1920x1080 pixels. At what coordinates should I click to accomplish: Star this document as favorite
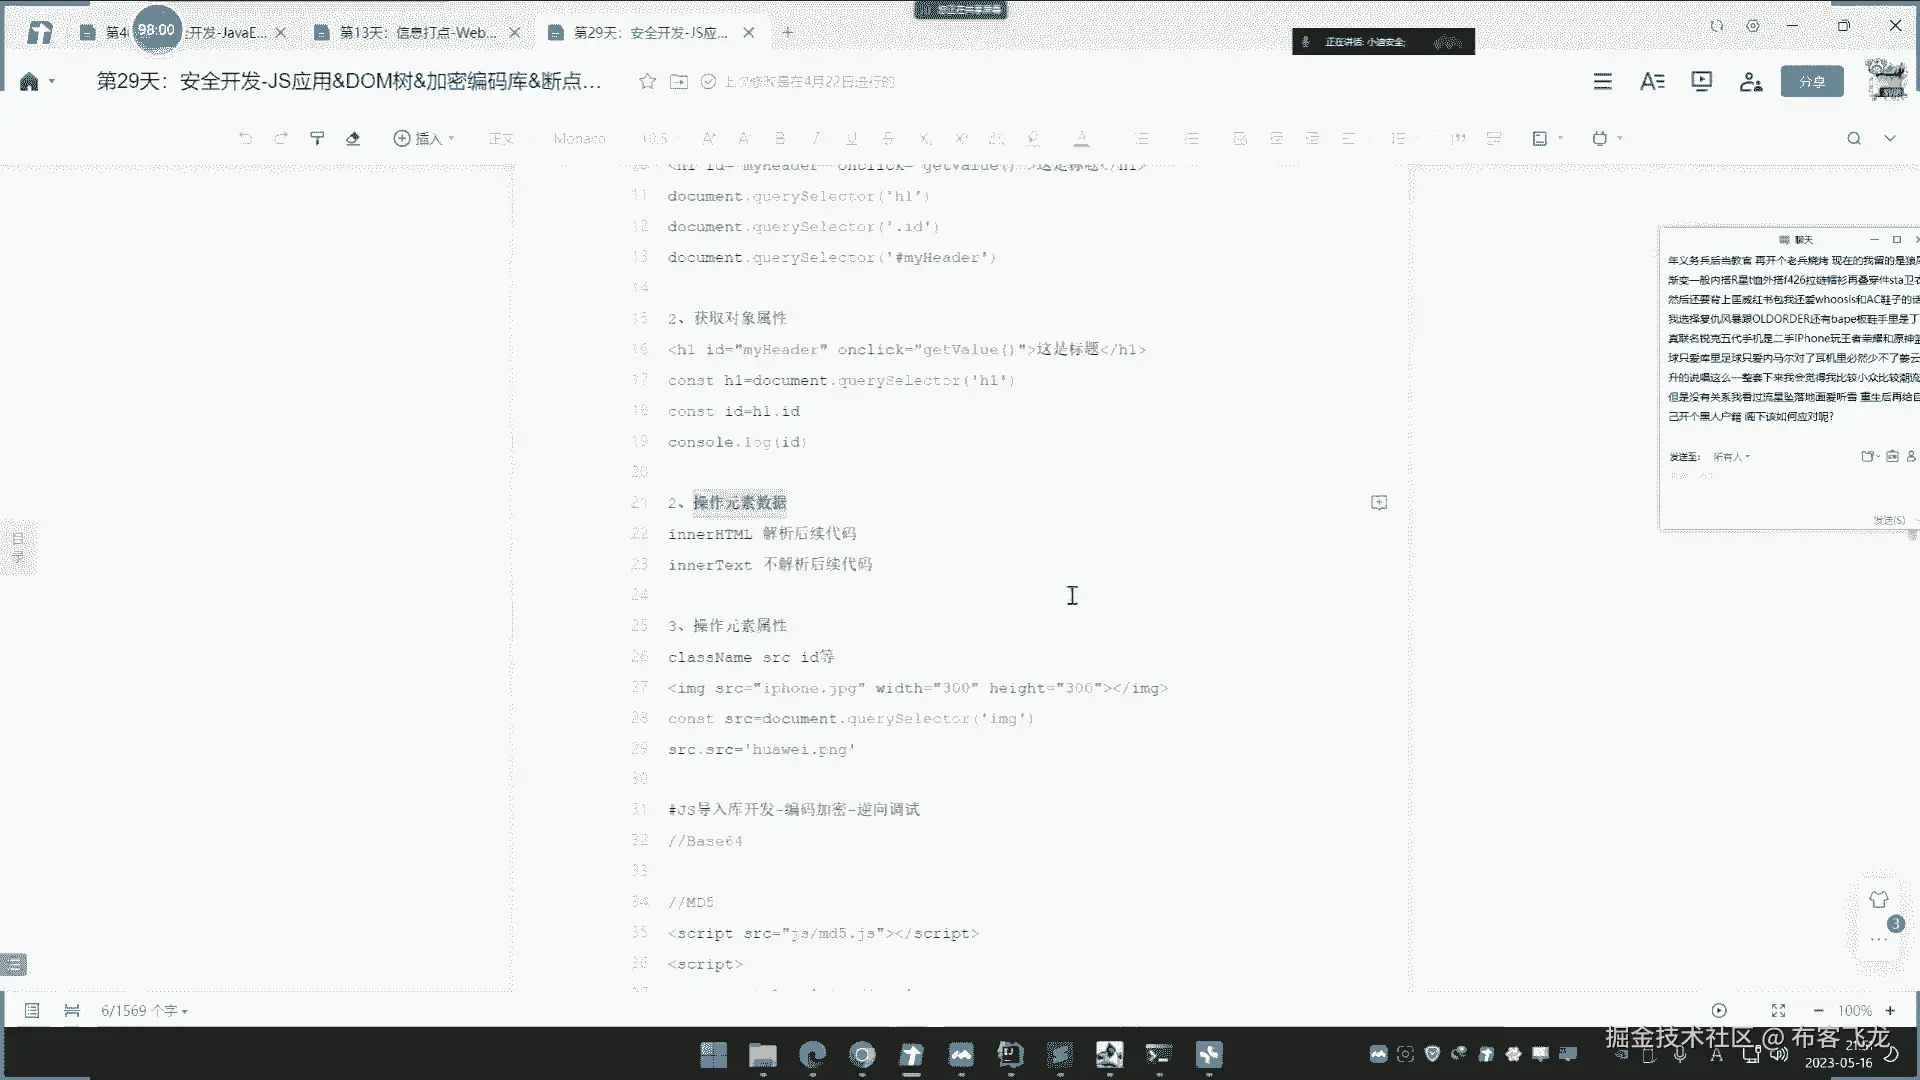(647, 81)
